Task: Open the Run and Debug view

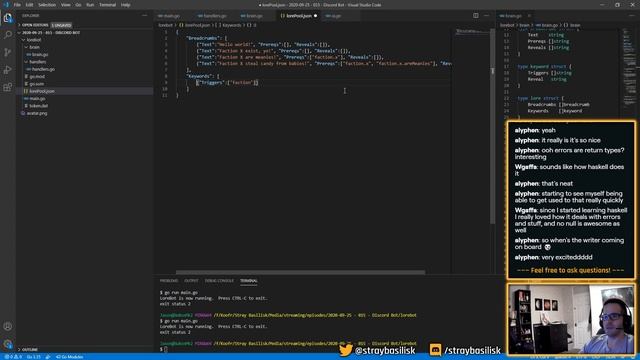Action: tap(8, 70)
